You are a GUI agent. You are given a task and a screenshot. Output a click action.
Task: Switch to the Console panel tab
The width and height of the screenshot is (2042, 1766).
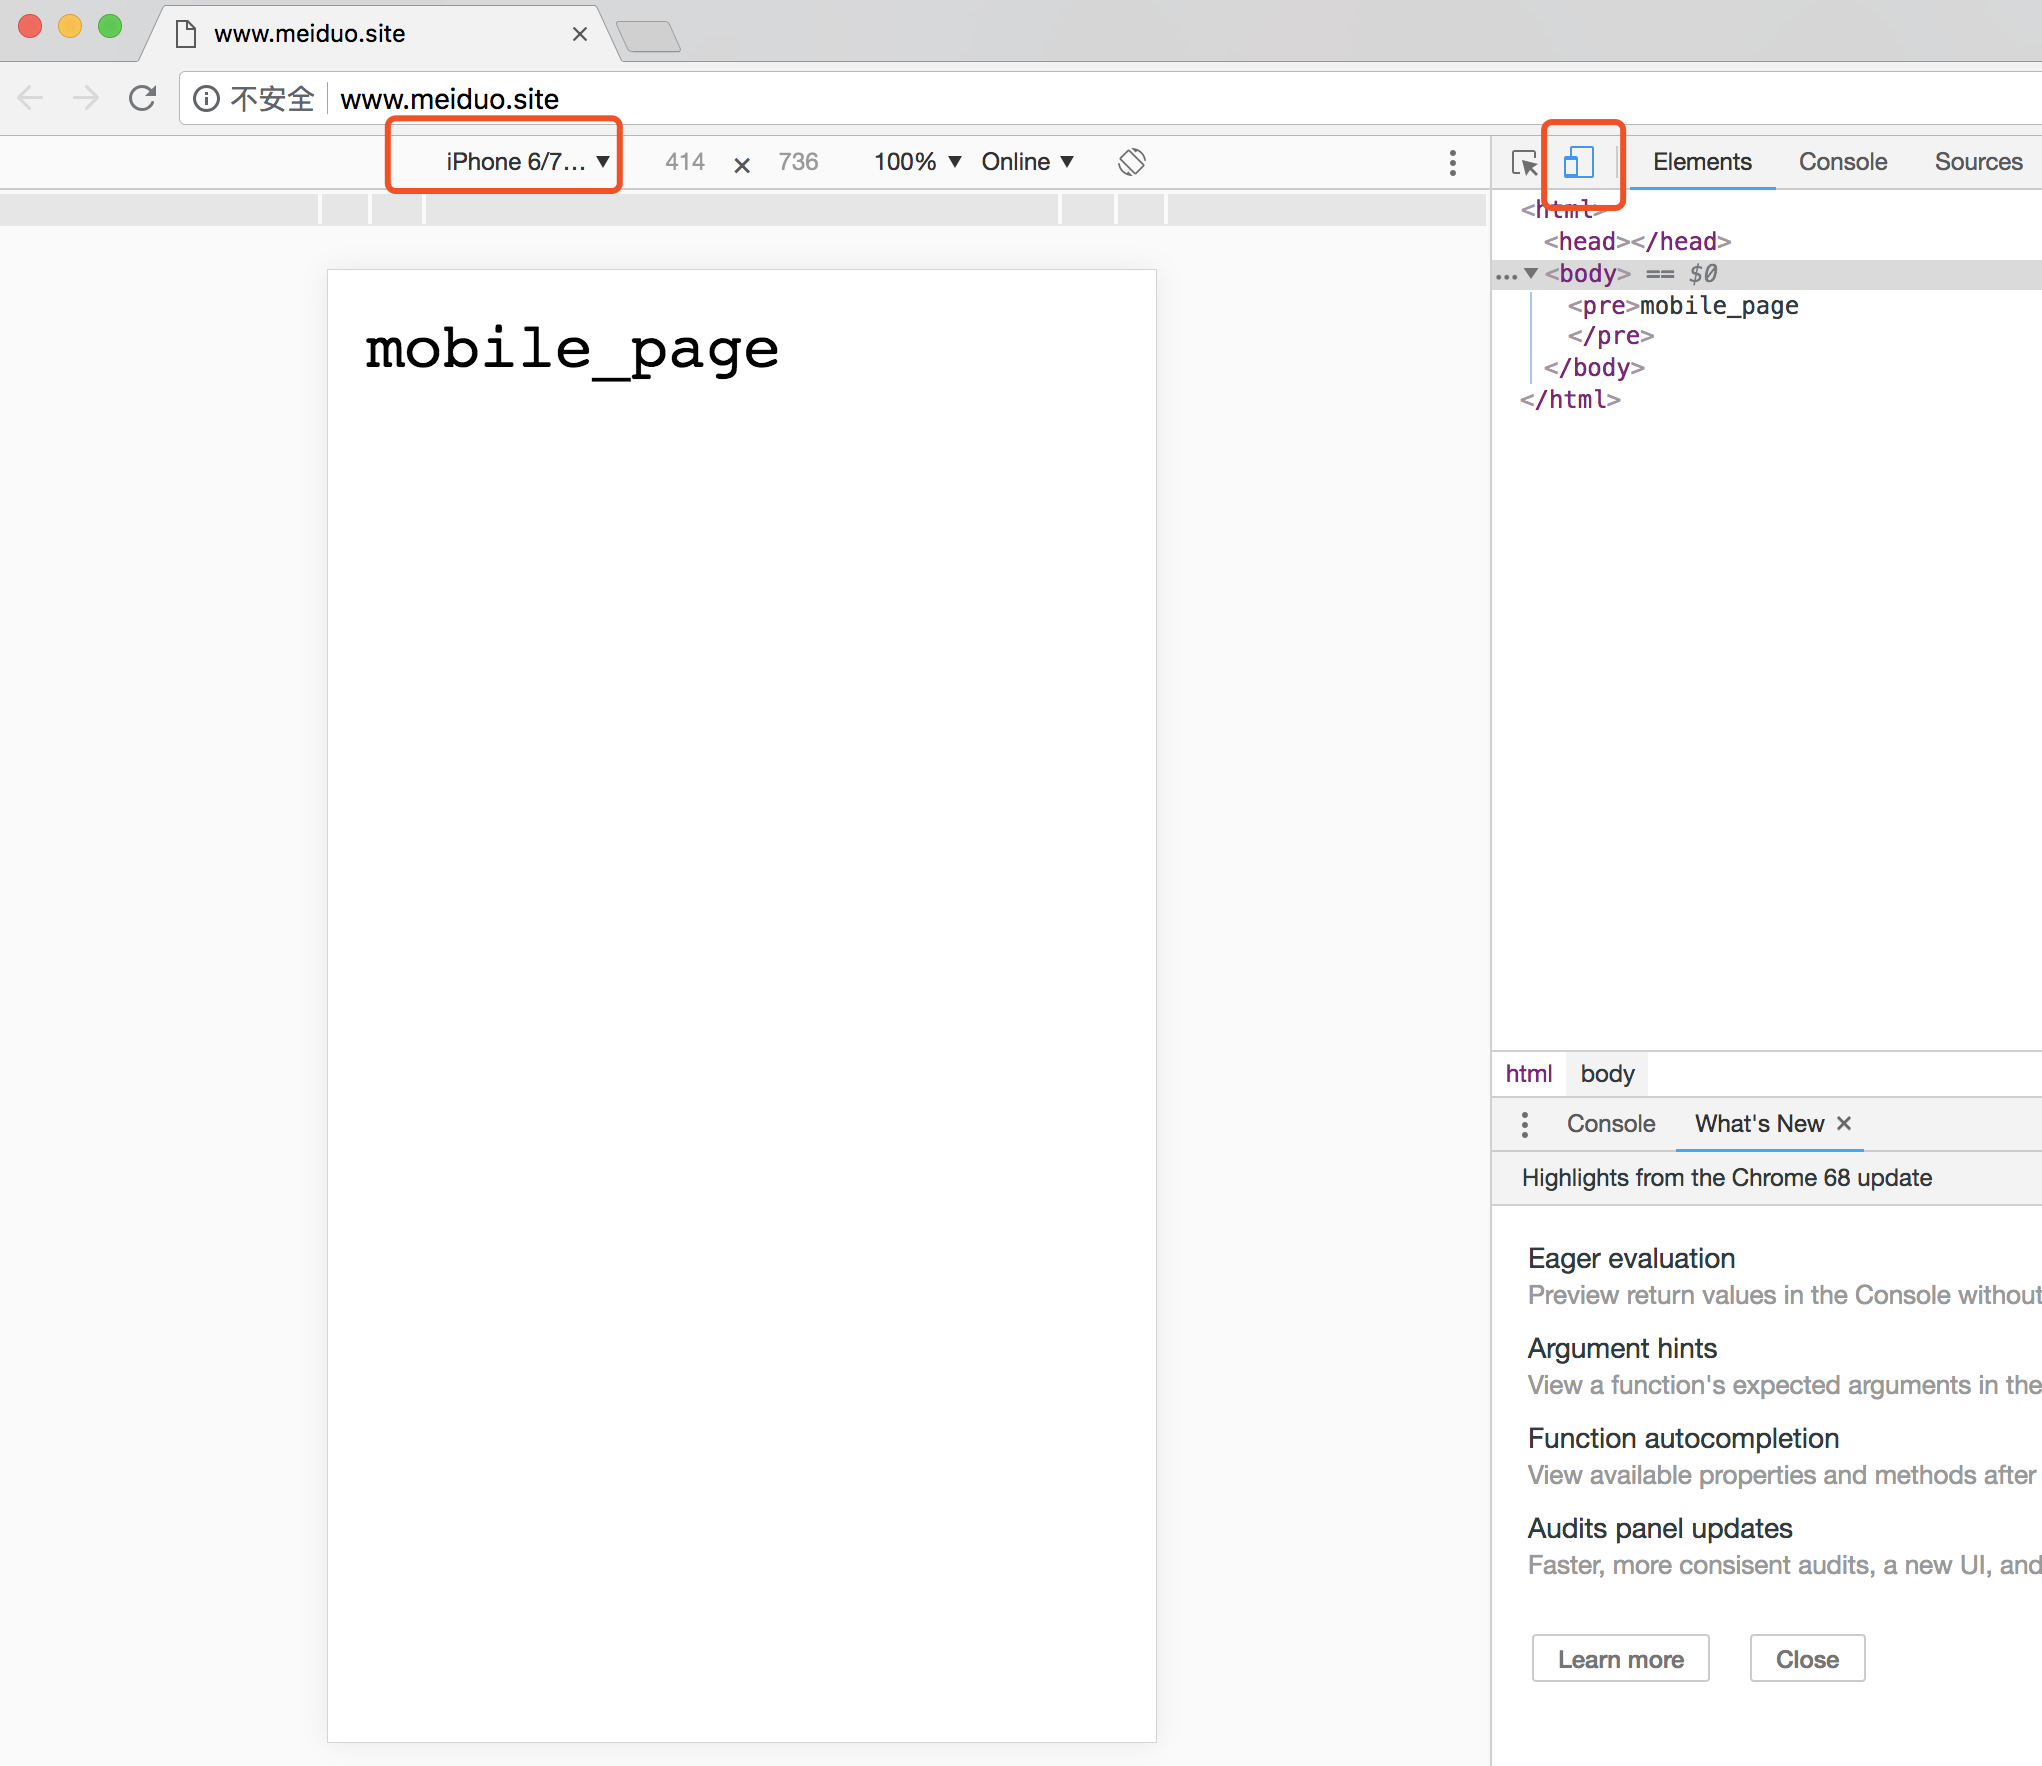tap(1837, 161)
